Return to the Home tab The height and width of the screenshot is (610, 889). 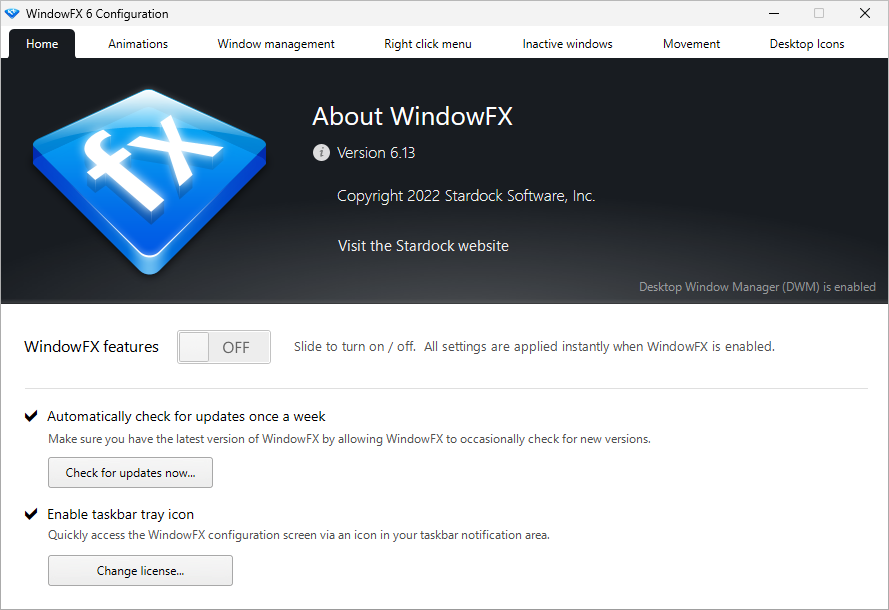click(41, 44)
